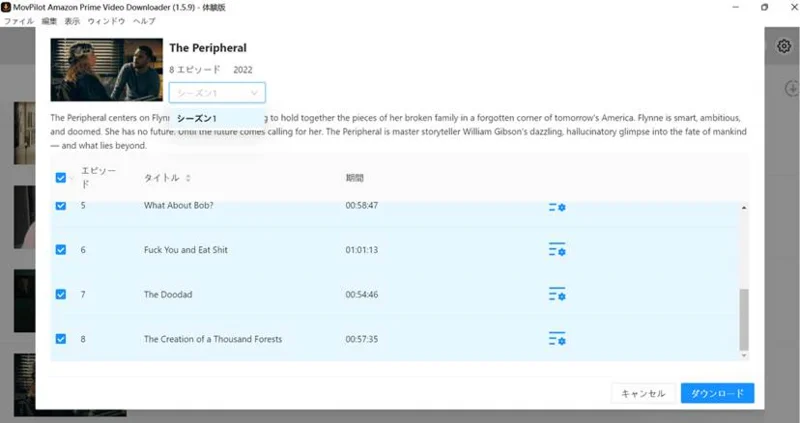Screen dimensions: 800x423
Task: Open the ファイル menu
Action: click(19, 21)
